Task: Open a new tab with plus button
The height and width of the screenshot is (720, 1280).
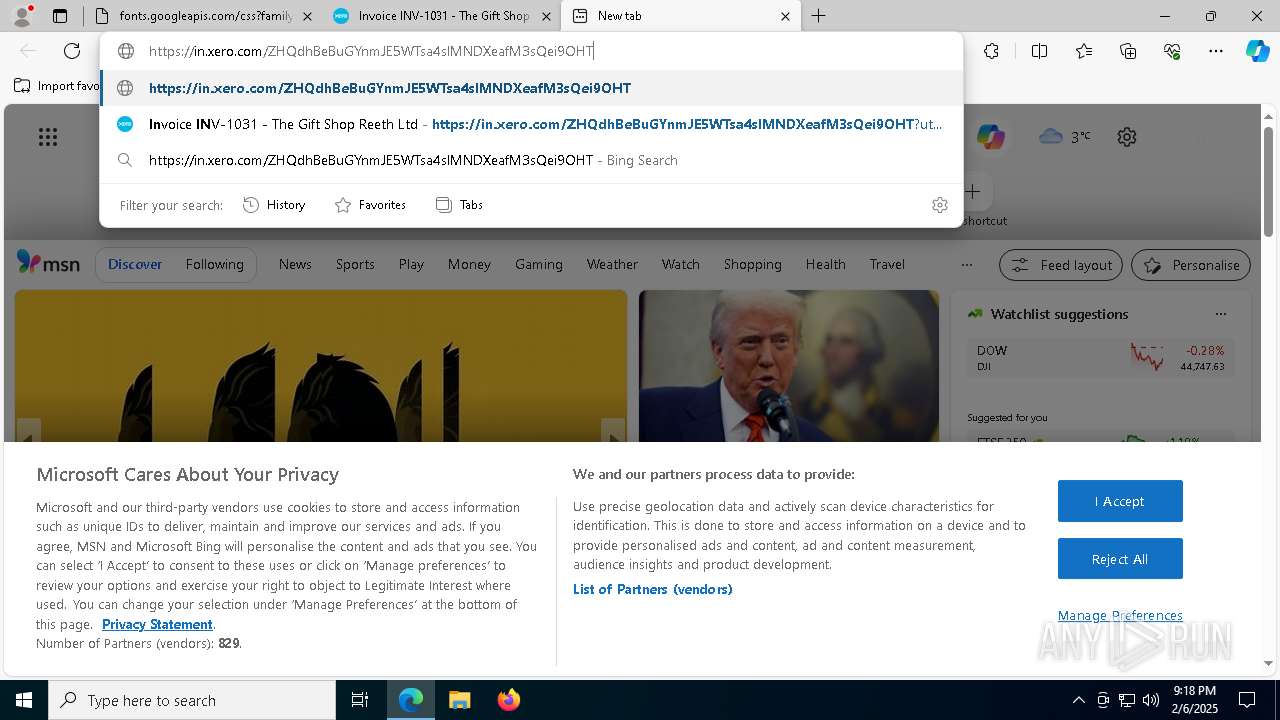Action: pos(818,16)
